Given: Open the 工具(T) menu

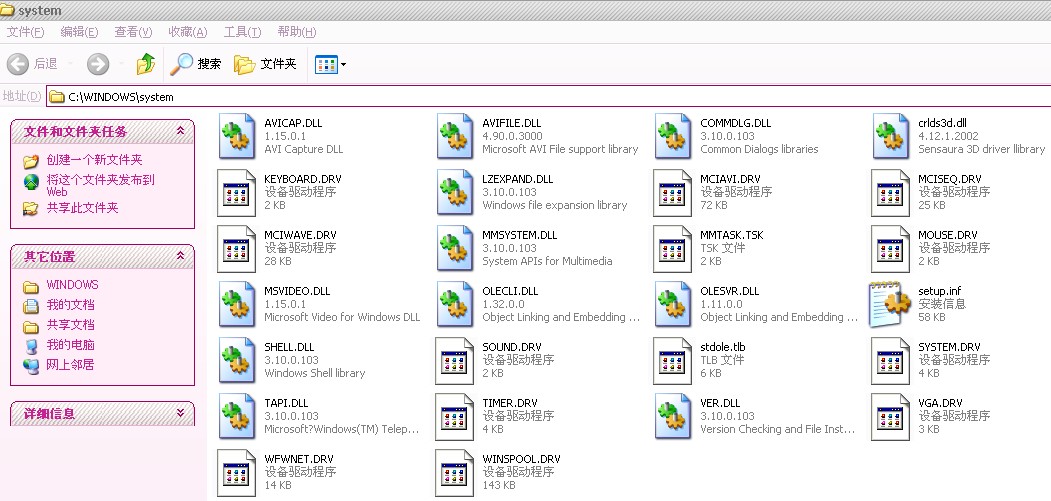Looking at the screenshot, I should 242,32.
